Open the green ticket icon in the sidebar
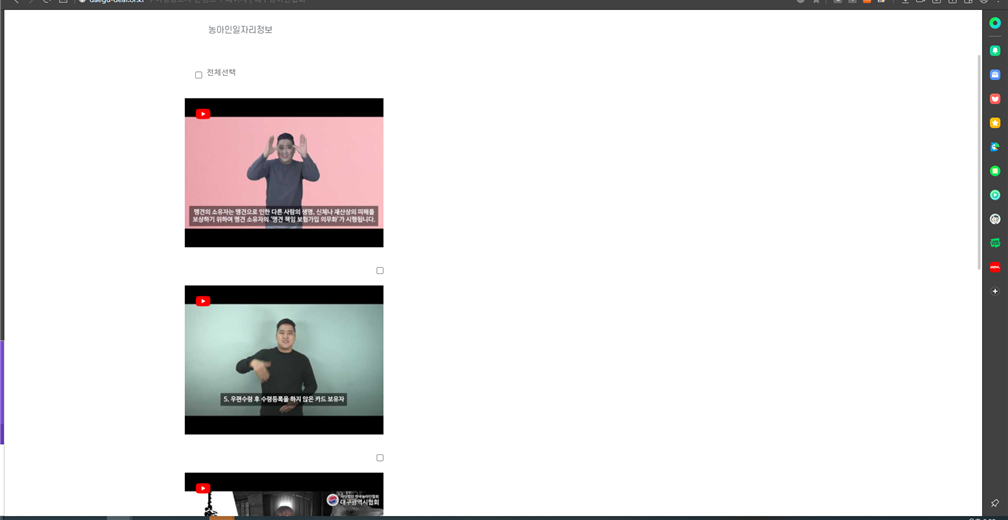1008x520 pixels. coord(995,243)
